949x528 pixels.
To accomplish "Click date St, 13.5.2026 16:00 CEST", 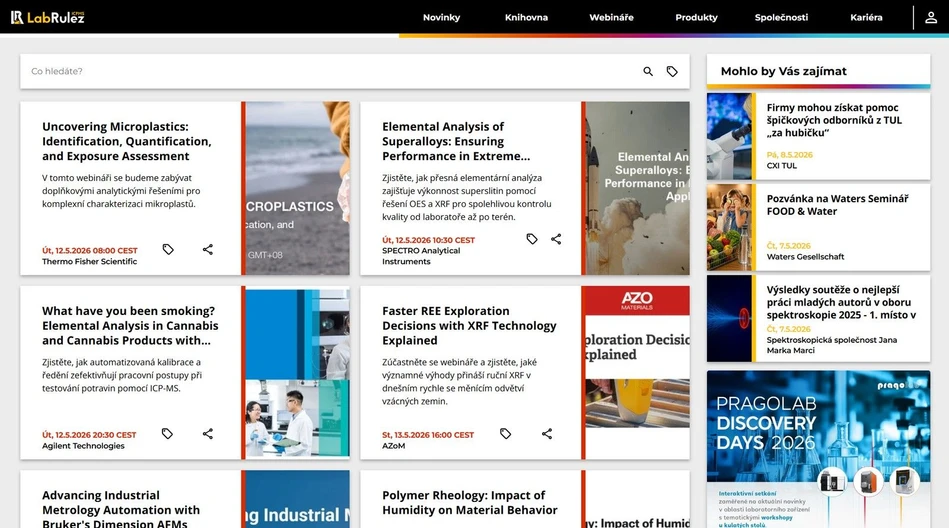I will 428,435.
